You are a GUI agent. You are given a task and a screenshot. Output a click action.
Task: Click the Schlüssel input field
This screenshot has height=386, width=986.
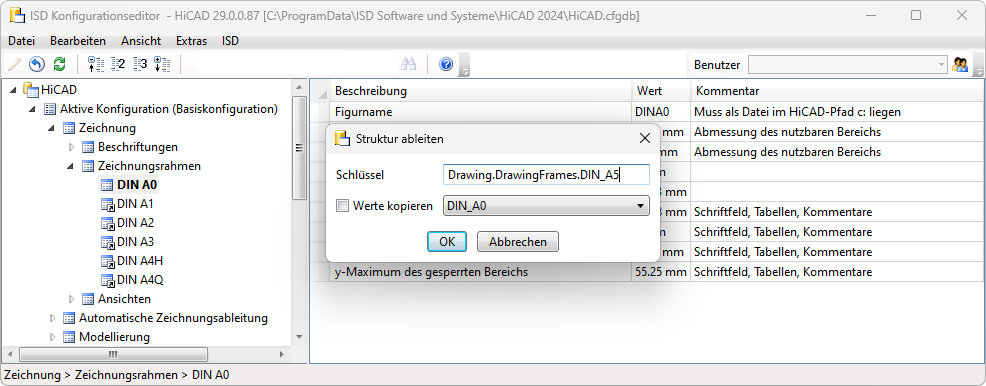[x=546, y=175]
